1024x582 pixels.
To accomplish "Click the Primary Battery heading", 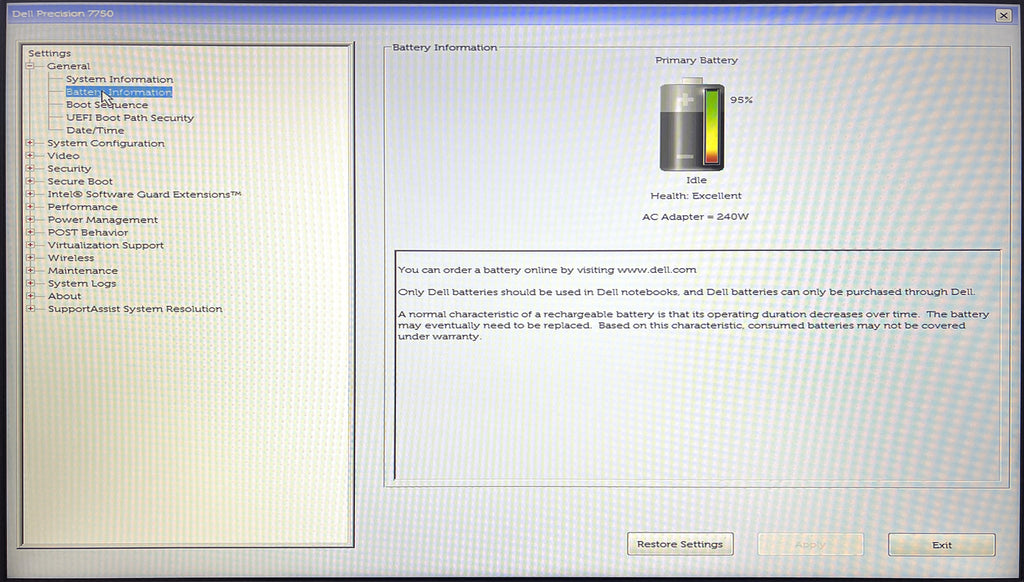I will pyautogui.click(x=696, y=60).
